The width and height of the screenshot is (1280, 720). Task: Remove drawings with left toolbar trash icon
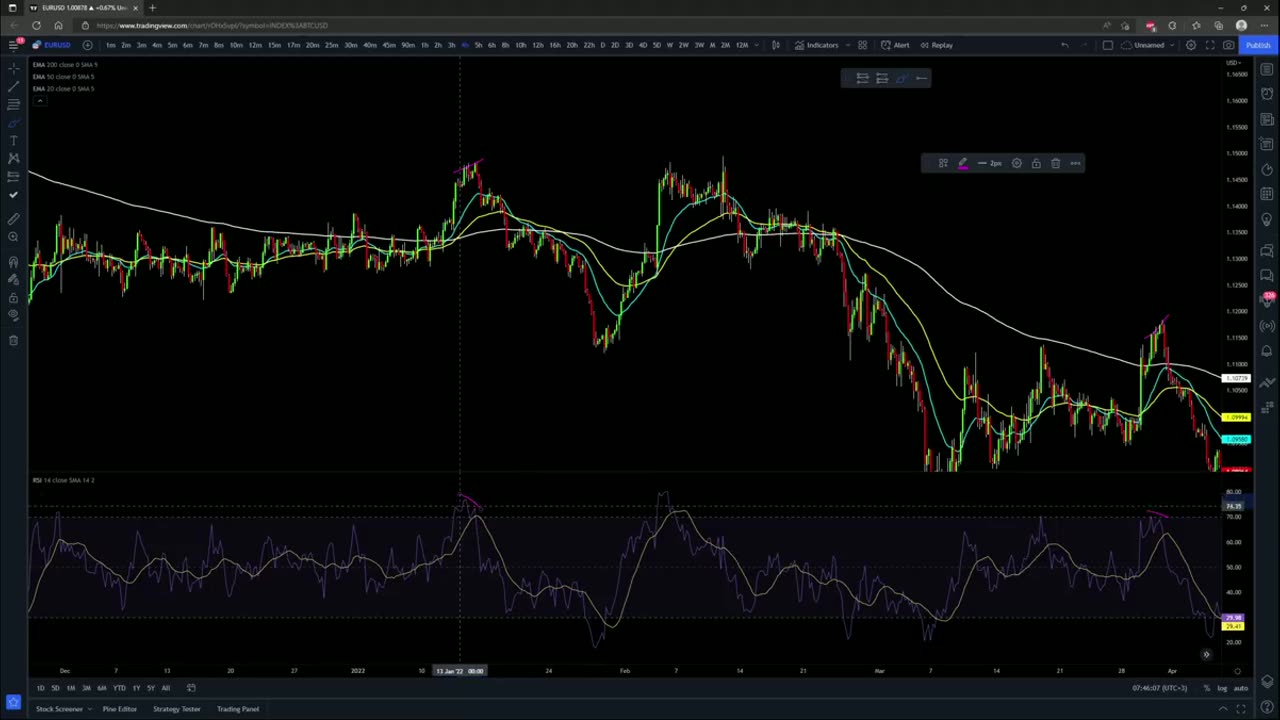coord(13,341)
